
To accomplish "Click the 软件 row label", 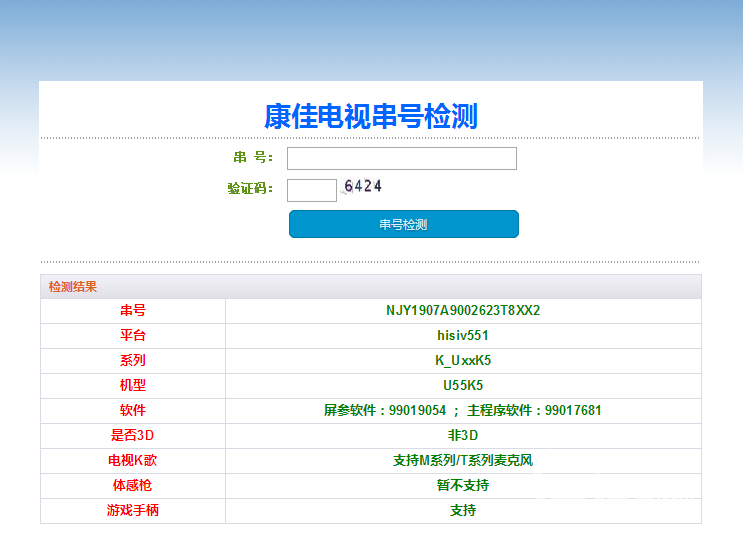I will 133,410.
